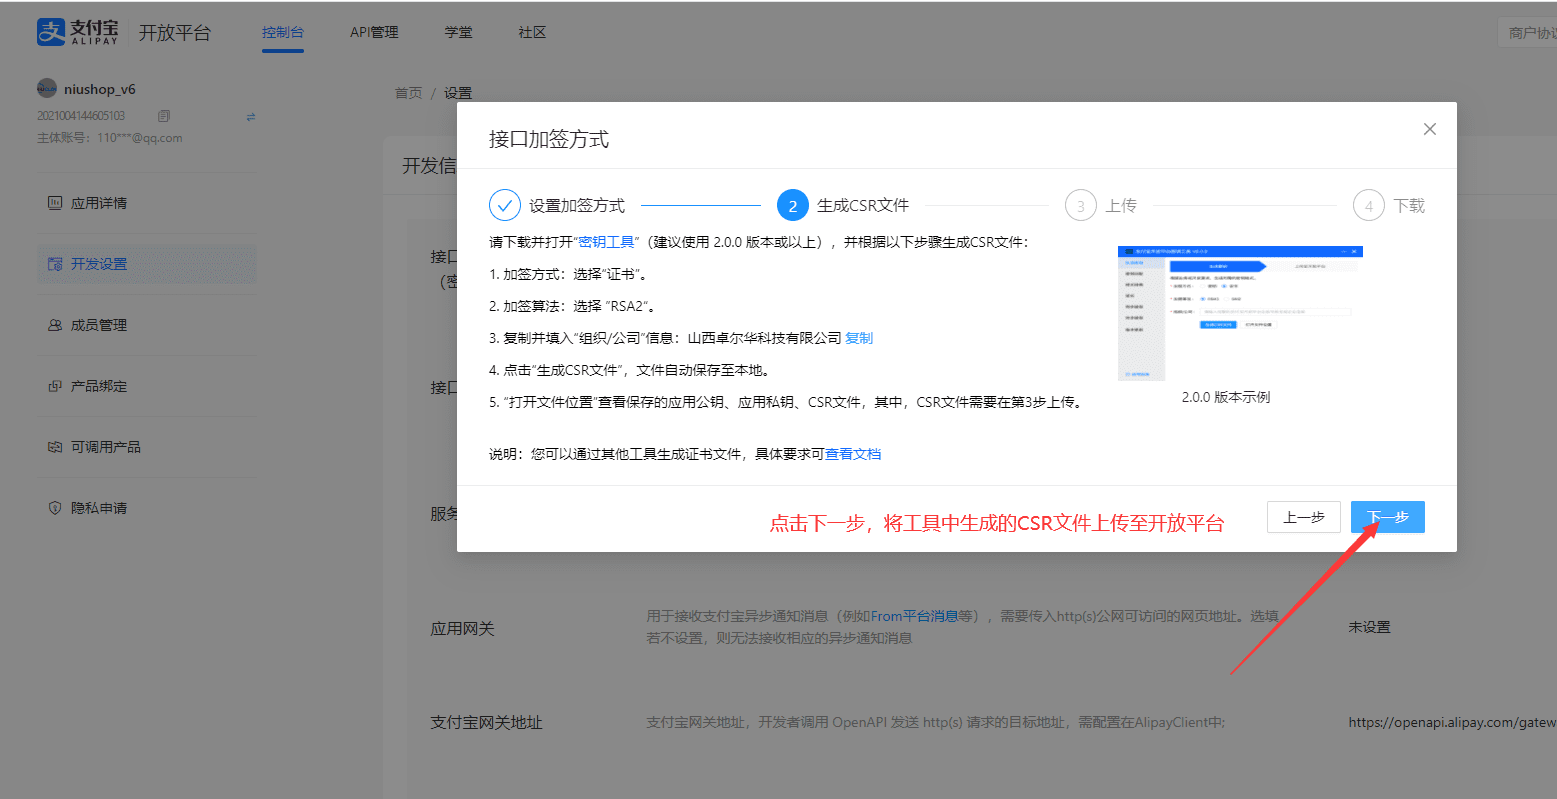The width and height of the screenshot is (1557, 799).
Task: Click 上一步 button
Action: tap(1303, 517)
